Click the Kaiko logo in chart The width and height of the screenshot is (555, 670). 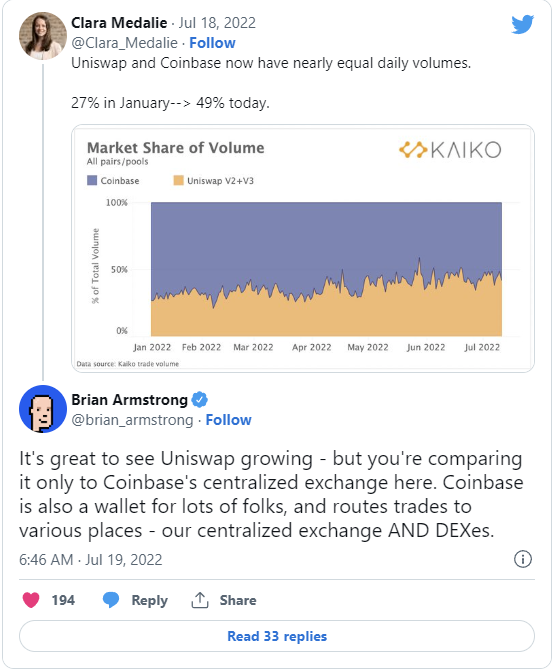[450, 150]
